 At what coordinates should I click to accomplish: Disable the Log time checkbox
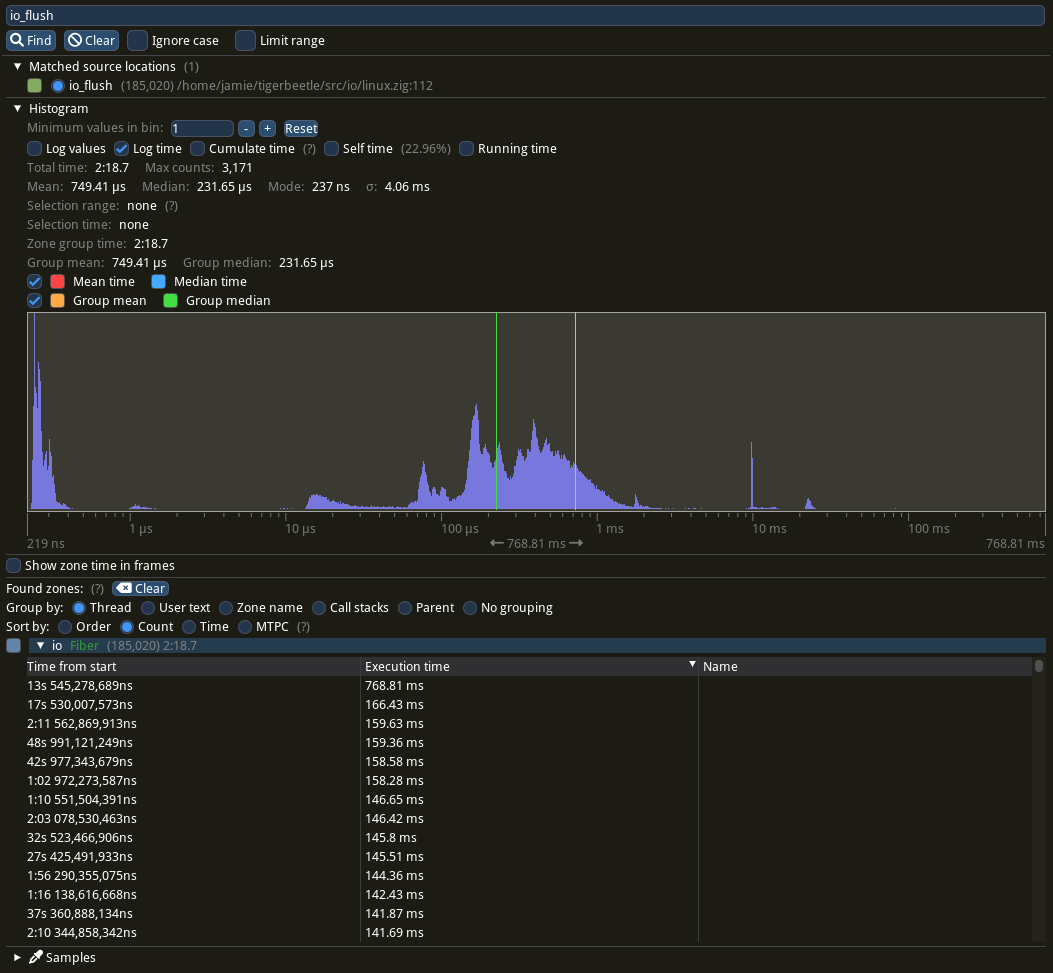click(122, 148)
